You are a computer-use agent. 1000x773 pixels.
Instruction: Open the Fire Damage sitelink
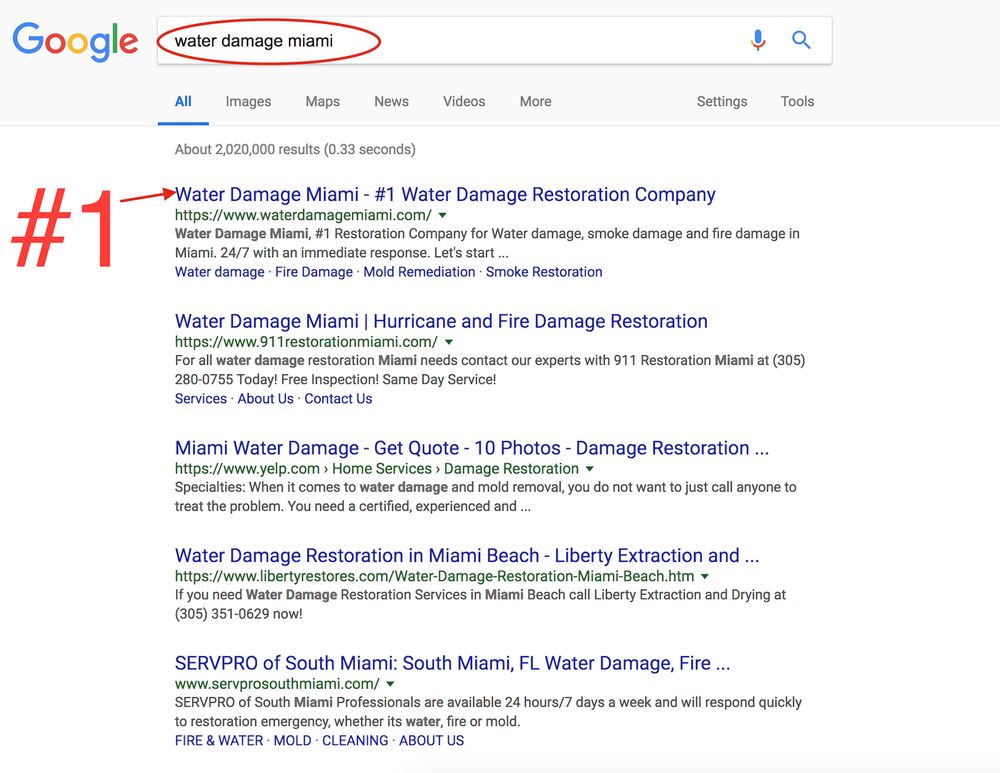(314, 272)
